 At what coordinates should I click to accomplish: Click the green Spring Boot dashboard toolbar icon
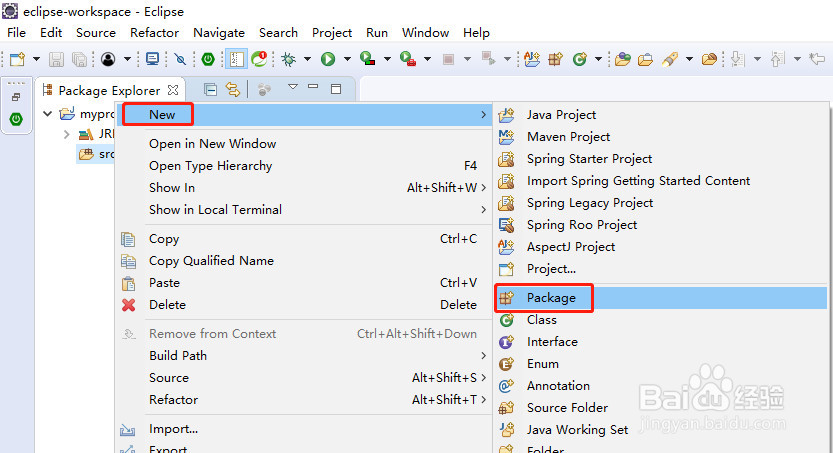pyautogui.click(x=208, y=59)
